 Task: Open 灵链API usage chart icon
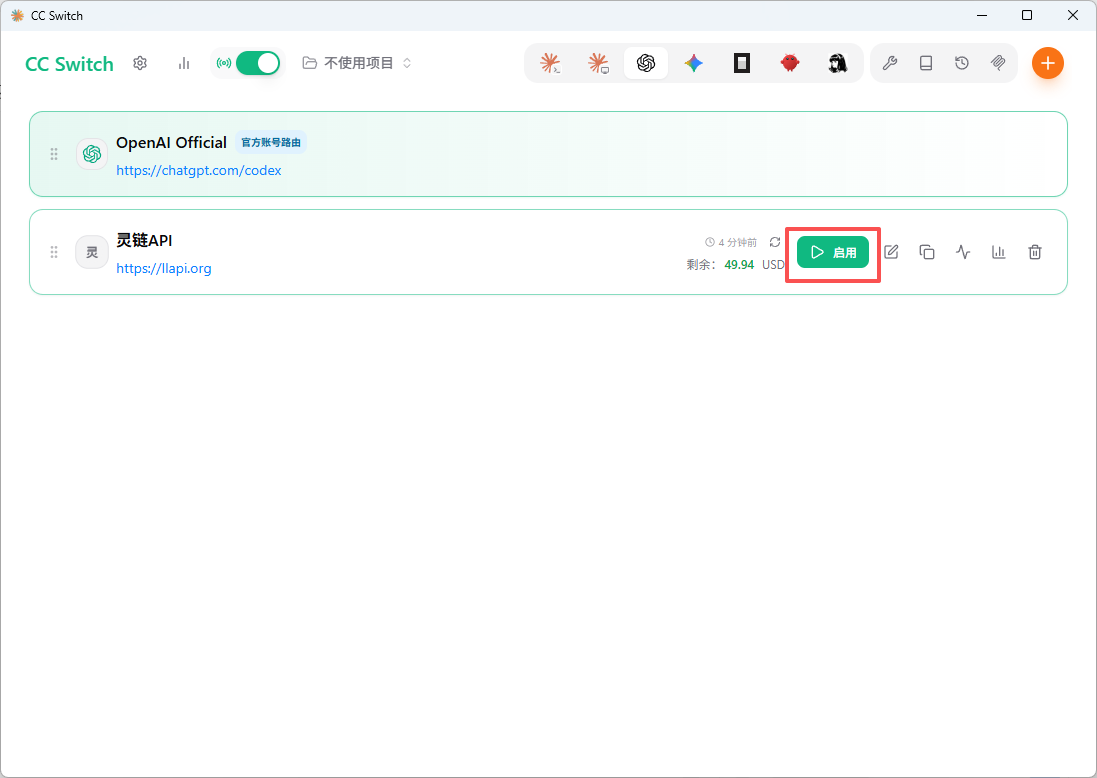click(x=998, y=252)
